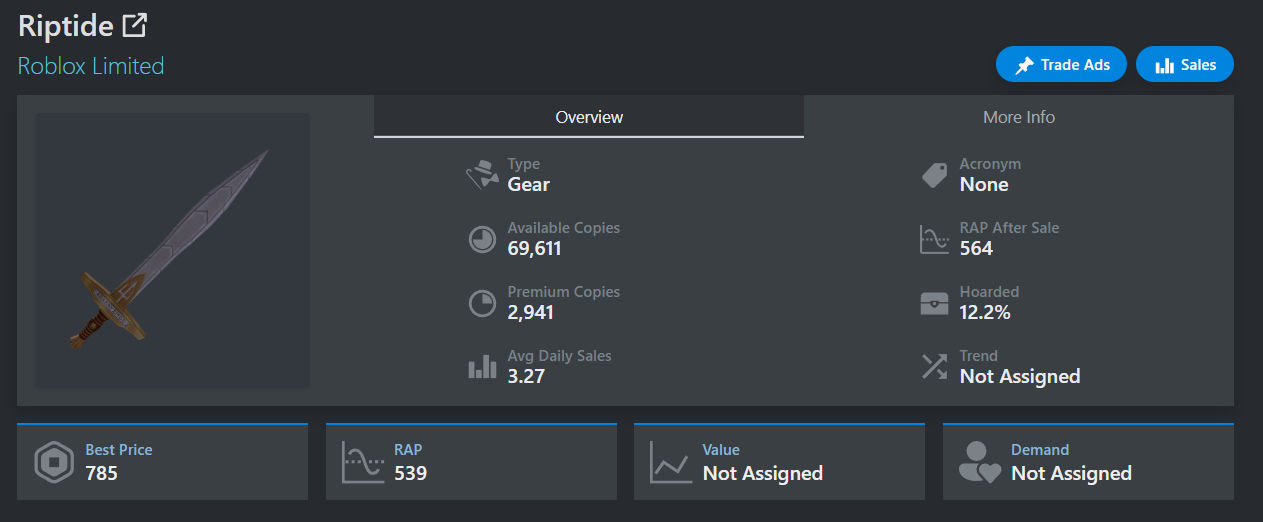The width and height of the screenshot is (1263, 522).
Task: Click the wave chart icon in RAP card
Action: (363, 462)
